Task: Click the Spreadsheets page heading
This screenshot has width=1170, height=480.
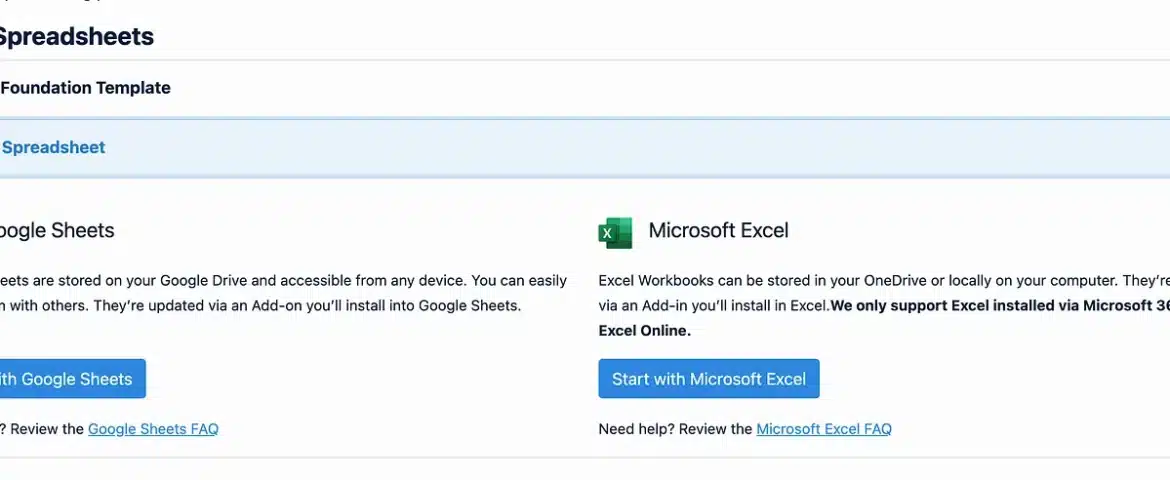Action: tap(75, 36)
